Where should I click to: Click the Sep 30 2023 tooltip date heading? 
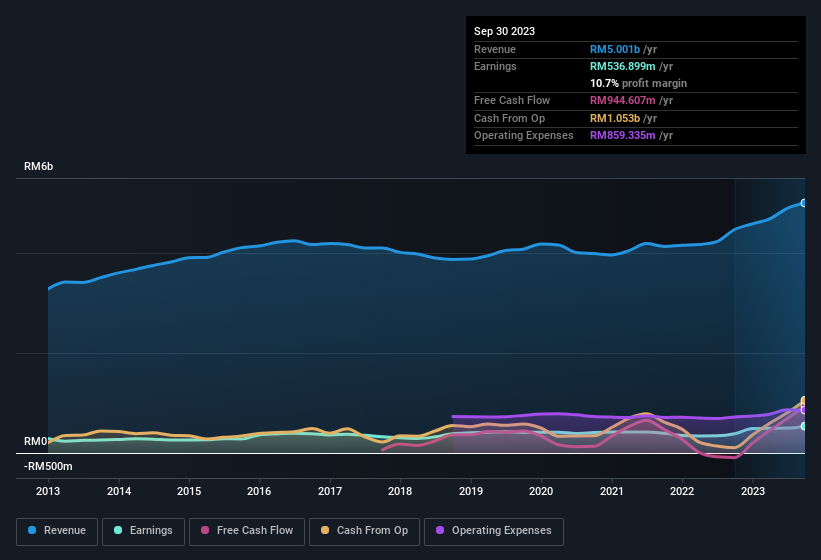504,31
